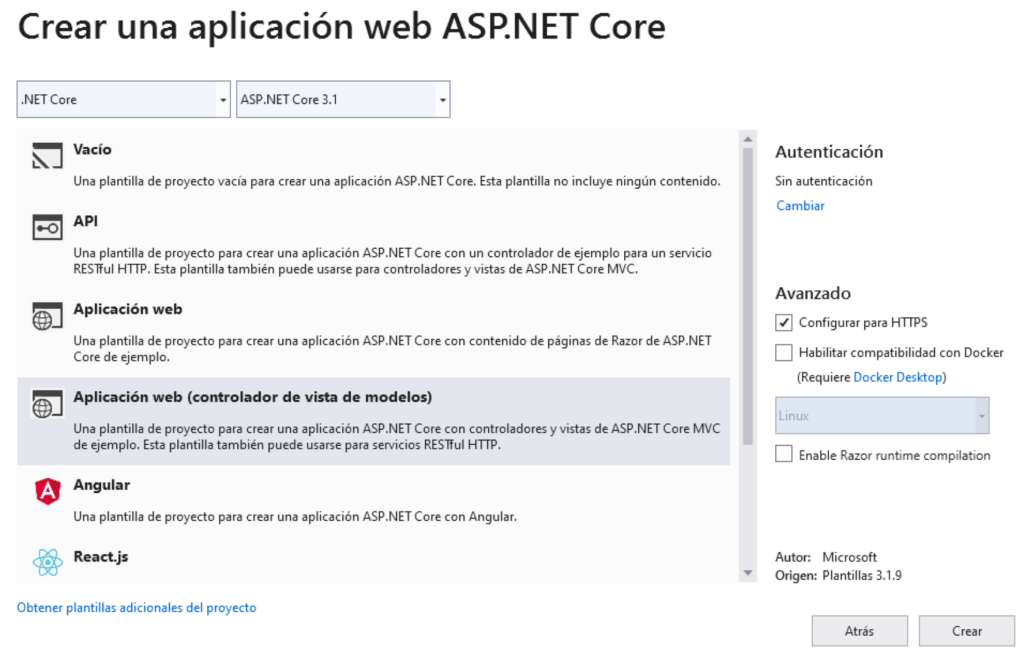Image resolution: width=1023 pixels, height=655 pixels.
Task: Open the ASP.NET Core 3.1 version dropdown
Action: 440,99
